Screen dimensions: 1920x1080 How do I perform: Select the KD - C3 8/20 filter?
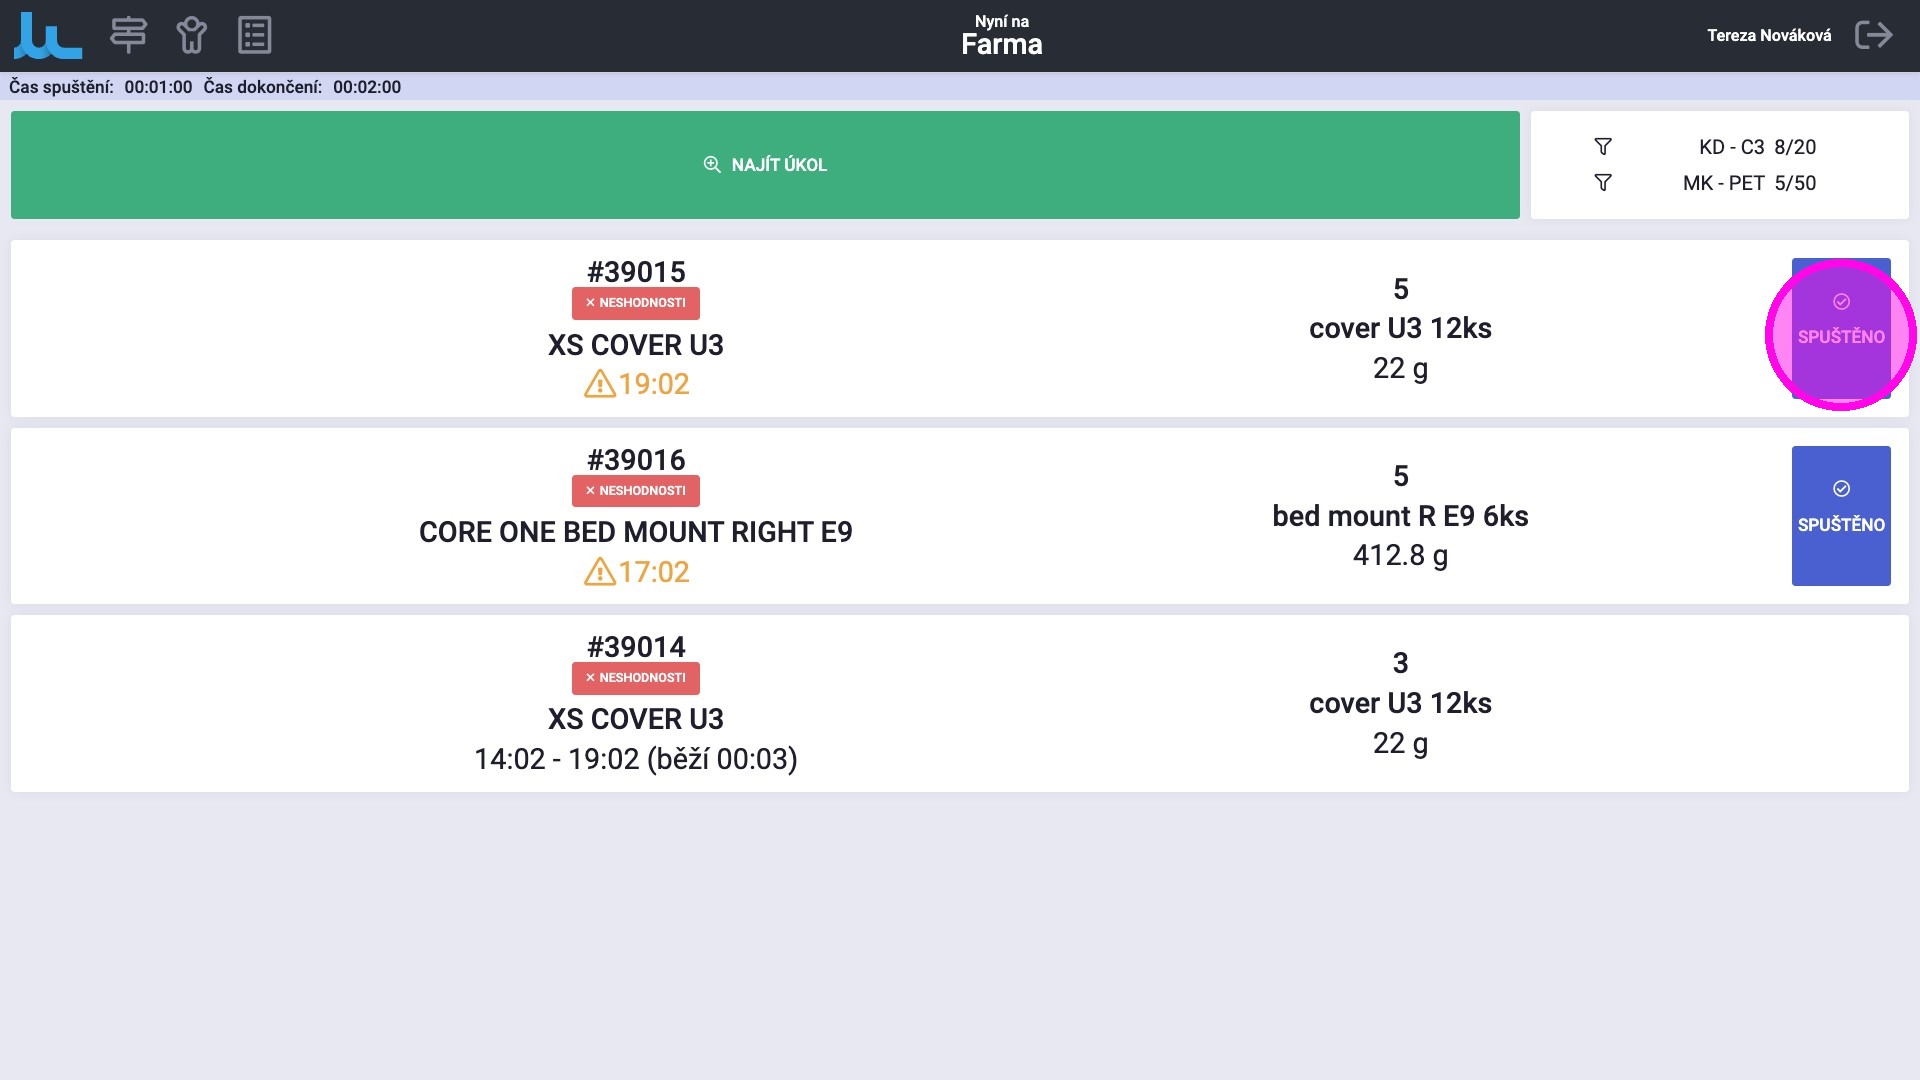tap(1757, 147)
